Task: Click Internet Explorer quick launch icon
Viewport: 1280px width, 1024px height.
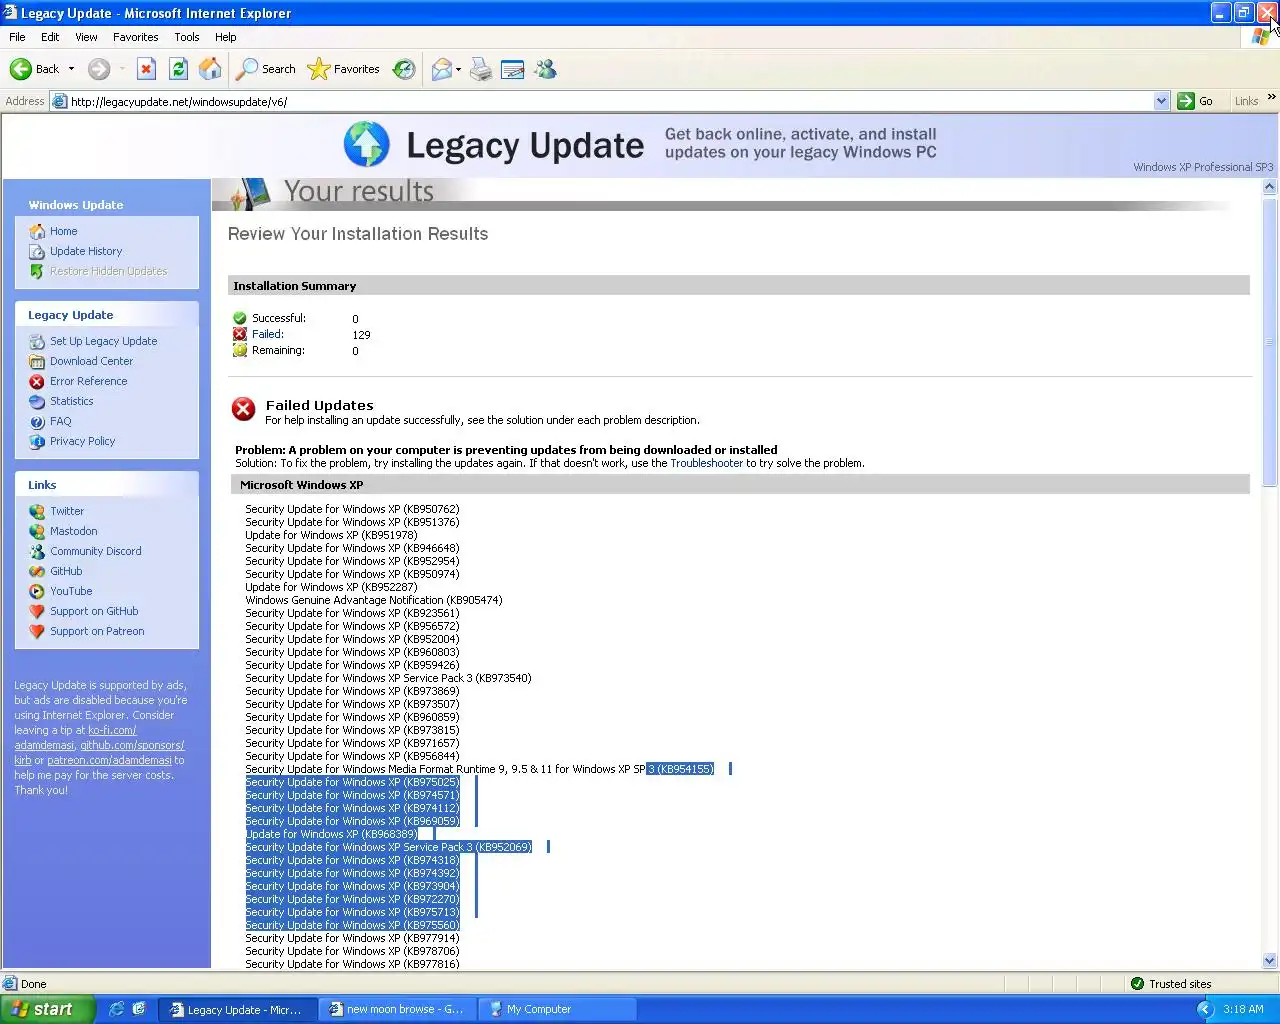Action: click(116, 1009)
